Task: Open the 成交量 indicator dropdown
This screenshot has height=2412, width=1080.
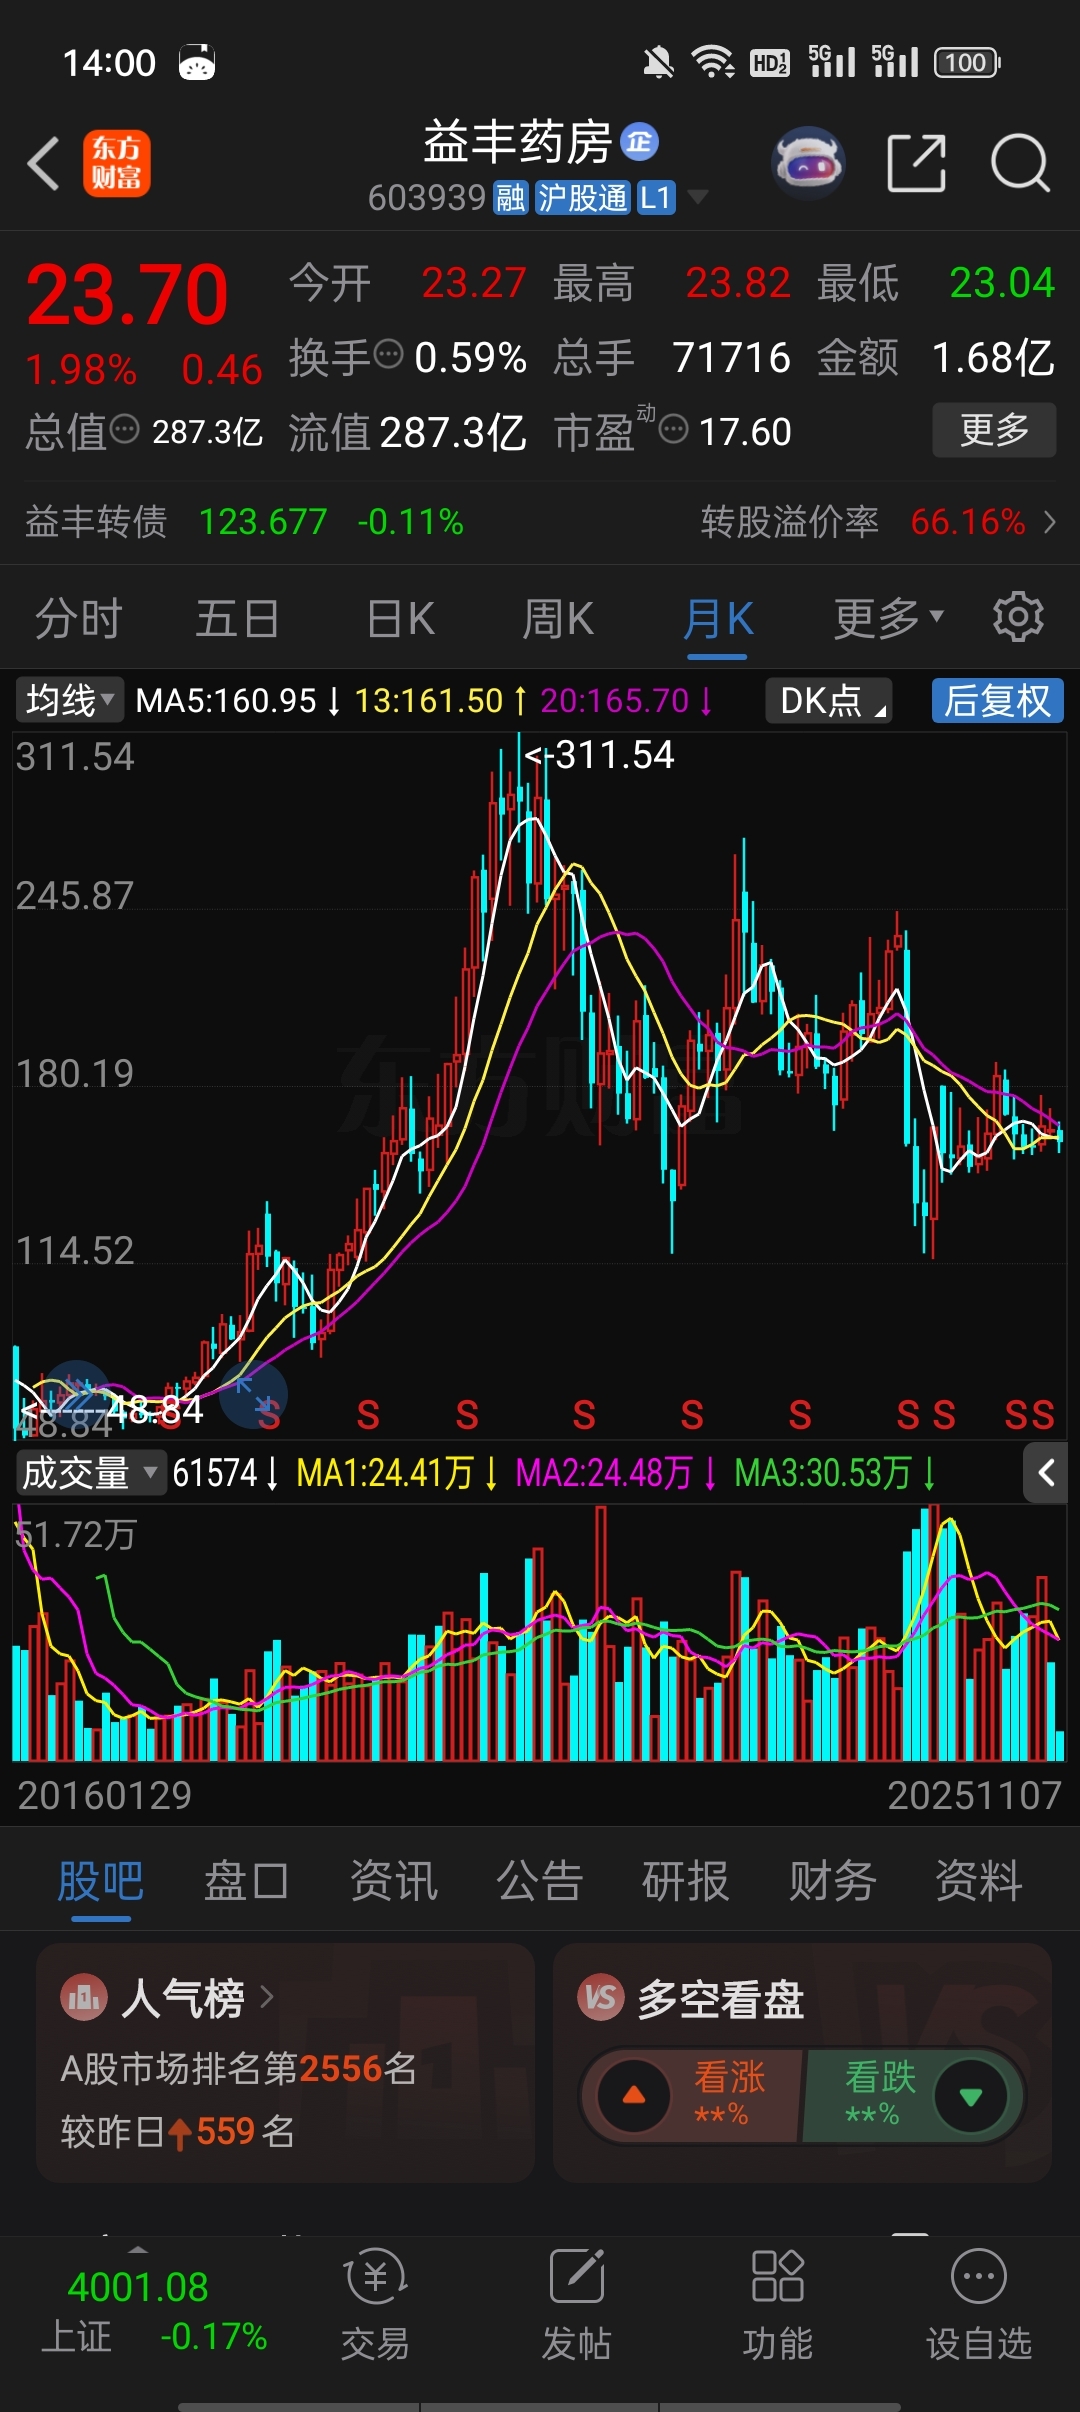Action: coord(90,1473)
